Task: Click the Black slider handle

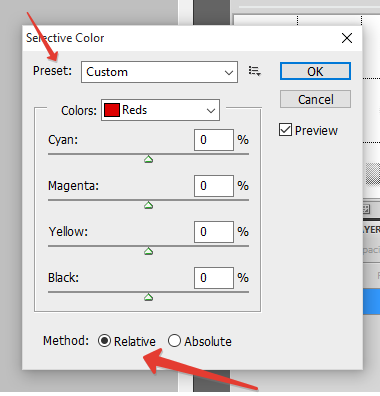Action: coord(148,297)
